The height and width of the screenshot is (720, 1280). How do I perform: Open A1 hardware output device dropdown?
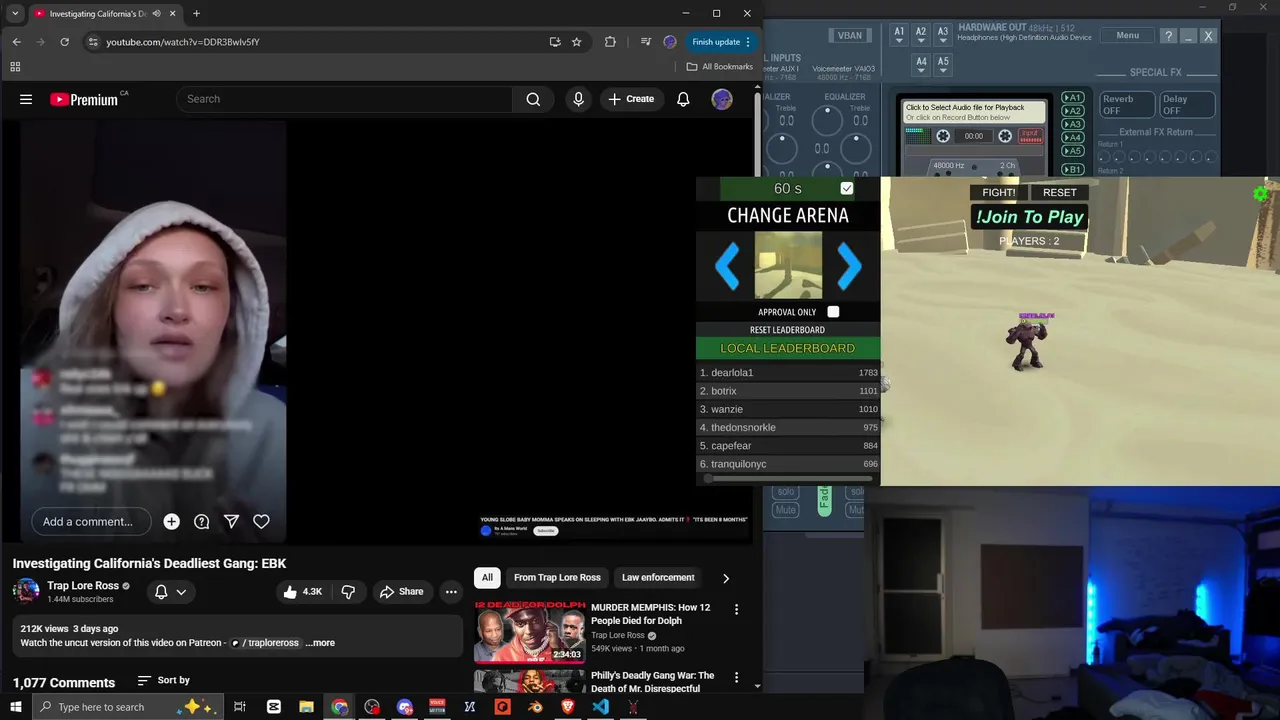899,36
